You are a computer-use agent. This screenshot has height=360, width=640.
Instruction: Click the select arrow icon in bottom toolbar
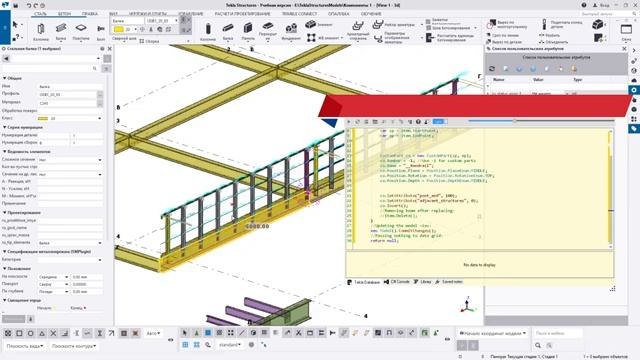pyautogui.click(x=185, y=333)
